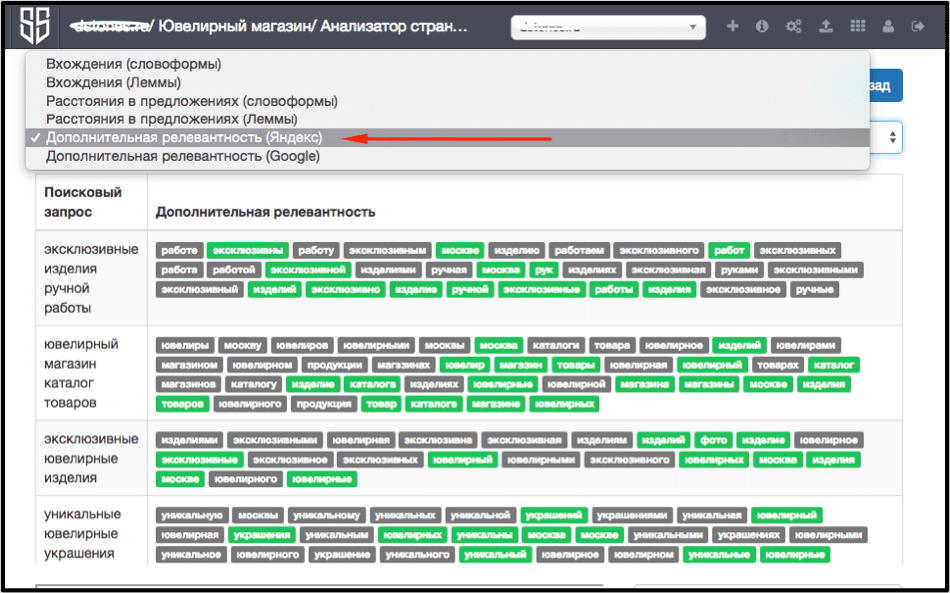Select "Дополнительная релевантность (Google)" option

pyautogui.click(x=182, y=156)
